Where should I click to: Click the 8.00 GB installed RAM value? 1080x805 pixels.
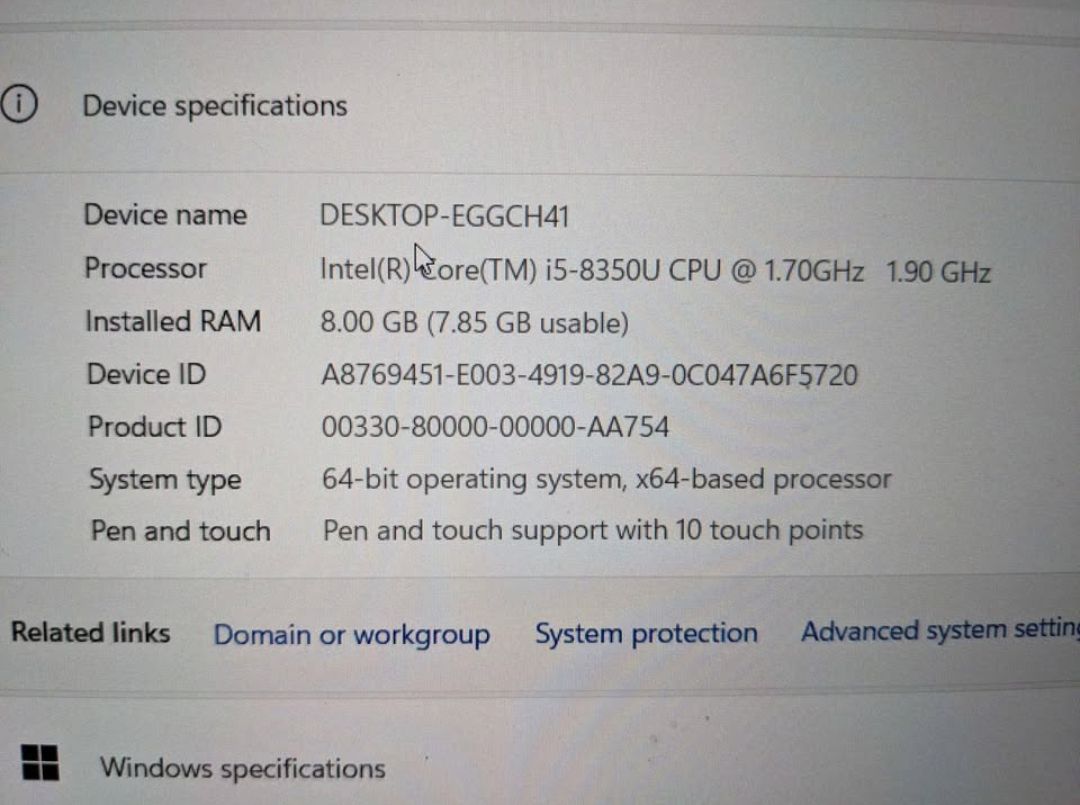pyautogui.click(x=475, y=322)
